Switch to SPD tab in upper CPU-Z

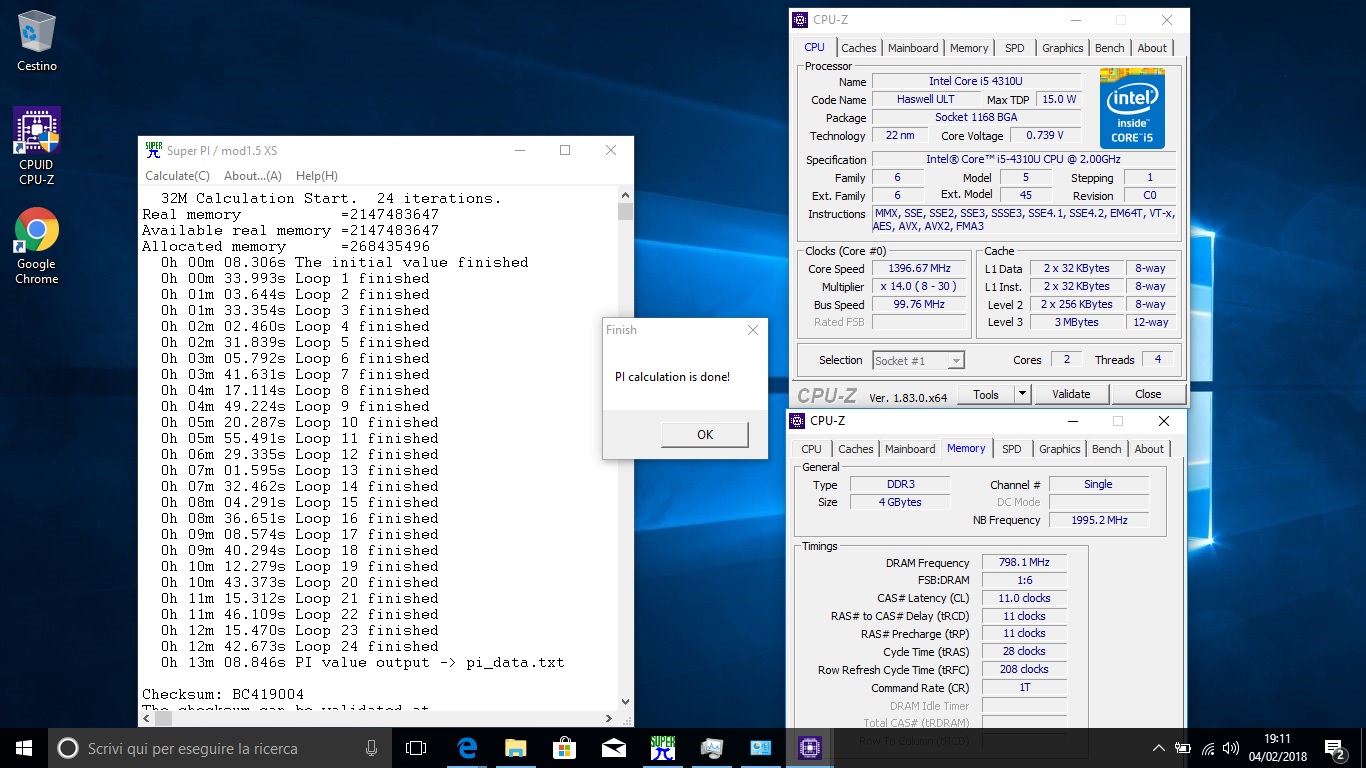[x=1015, y=48]
